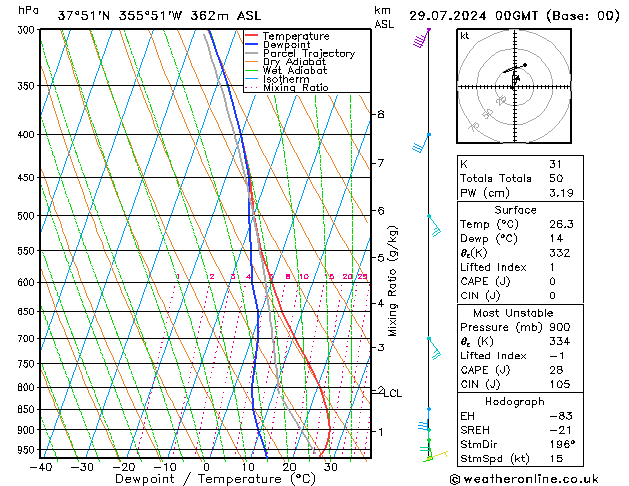Screen dimensions: 629x486
Task: Click the purple wind barb at 300 hPa
Action: coord(421,38)
